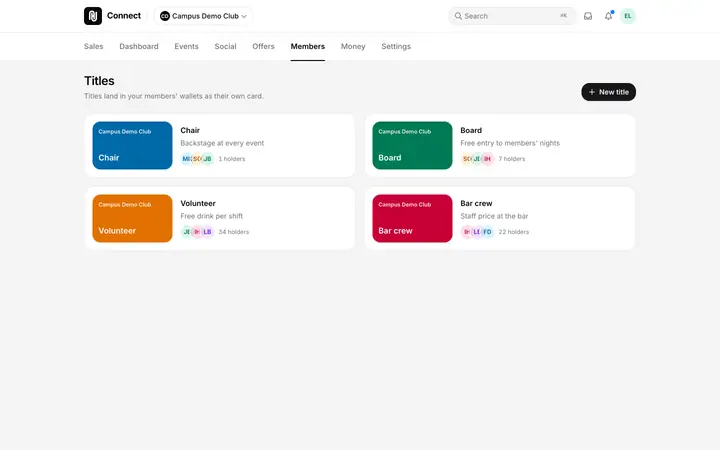Click 'Backstage at every event' description
Viewport: 720px width, 450px height.
222,143
